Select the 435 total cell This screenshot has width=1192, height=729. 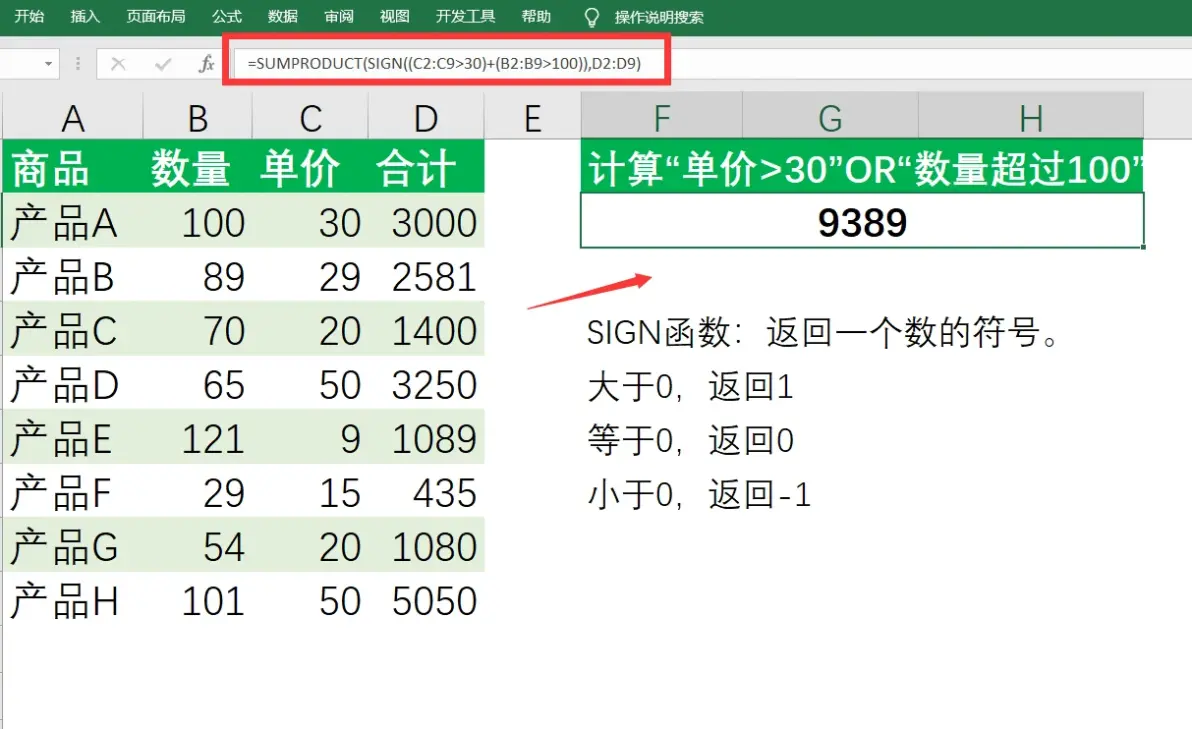[426, 491]
